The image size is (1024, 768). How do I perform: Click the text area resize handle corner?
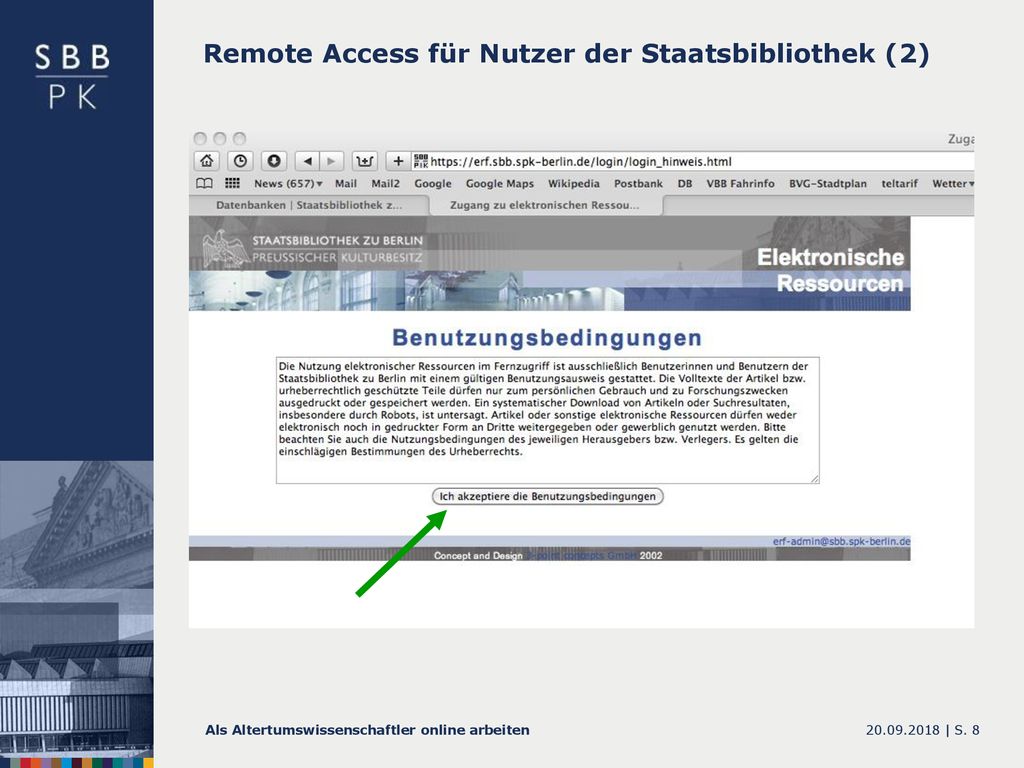point(814,479)
